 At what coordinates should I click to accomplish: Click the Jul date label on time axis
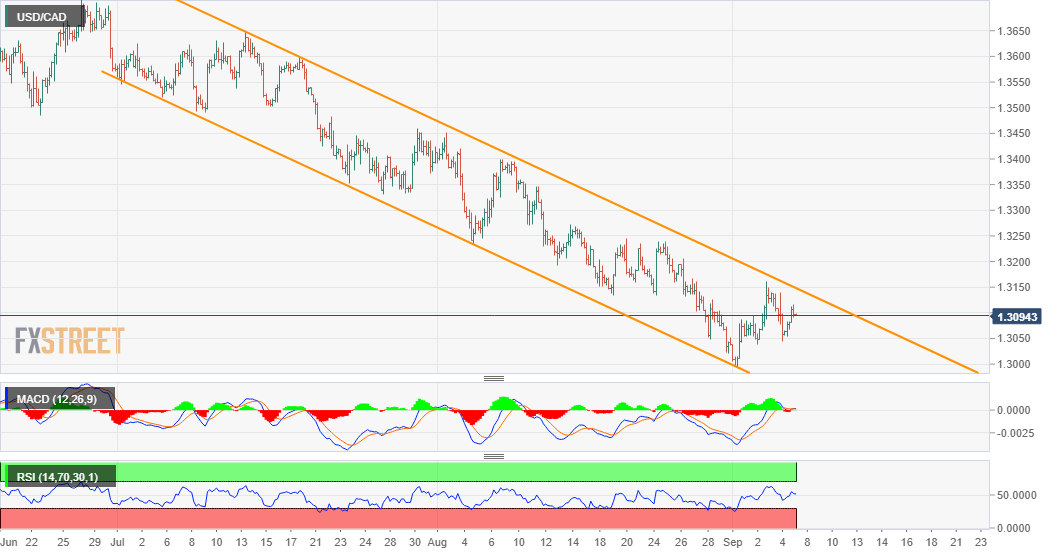116,542
